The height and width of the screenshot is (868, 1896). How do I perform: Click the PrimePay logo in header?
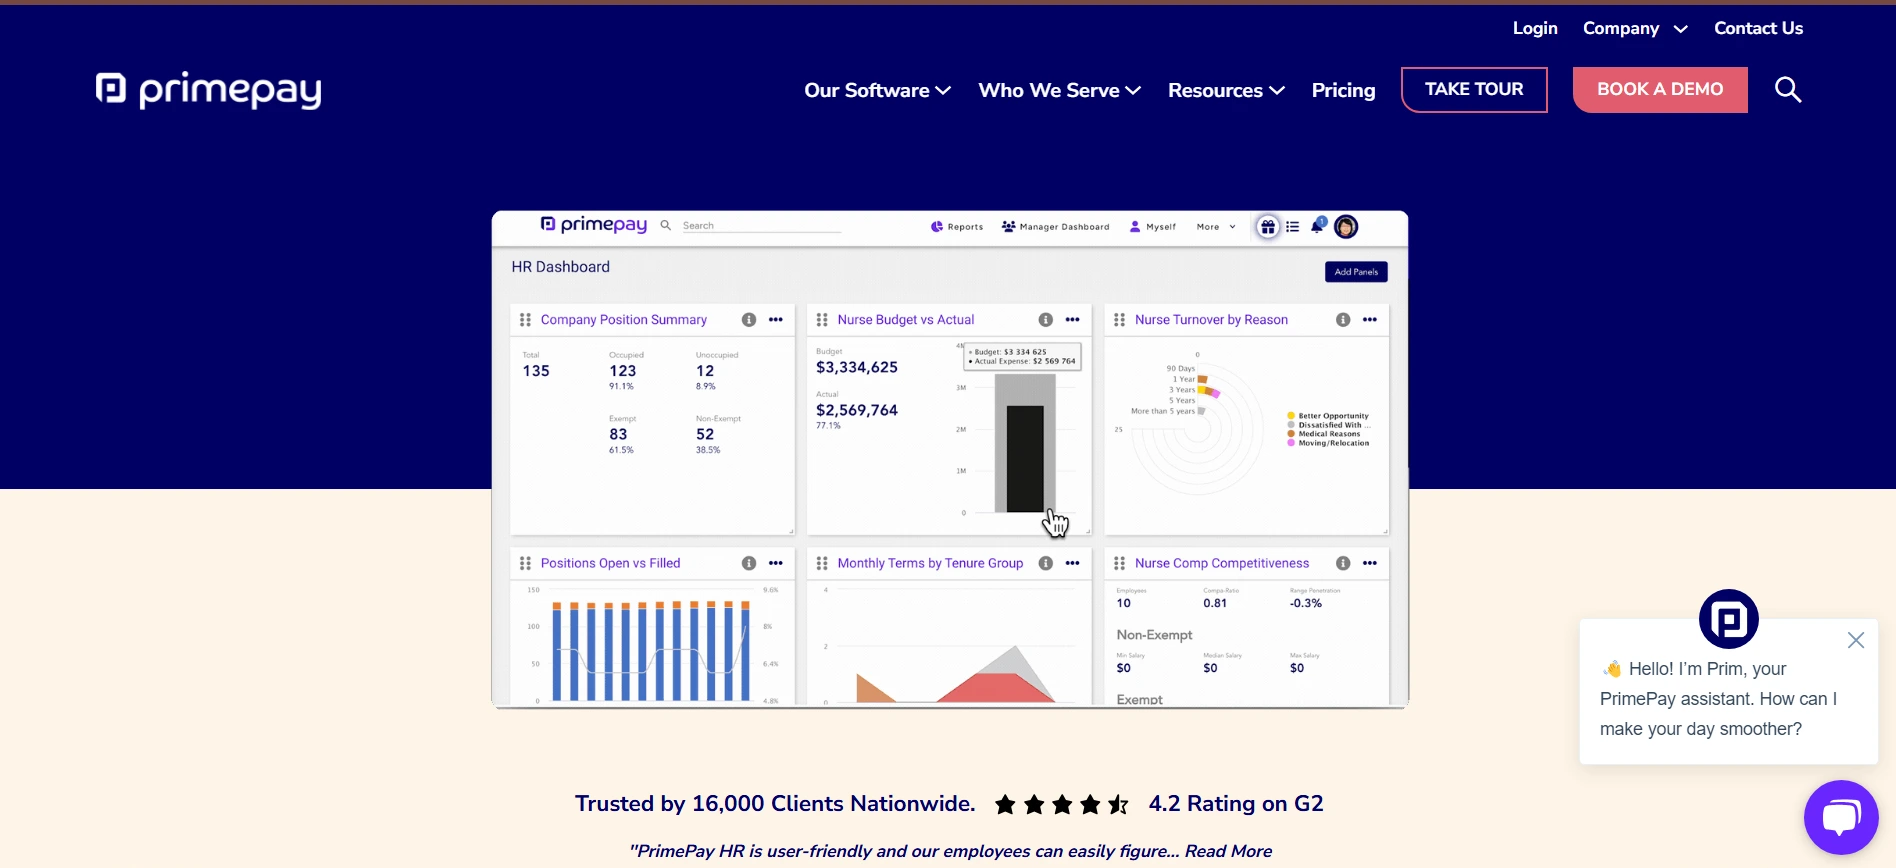[209, 90]
